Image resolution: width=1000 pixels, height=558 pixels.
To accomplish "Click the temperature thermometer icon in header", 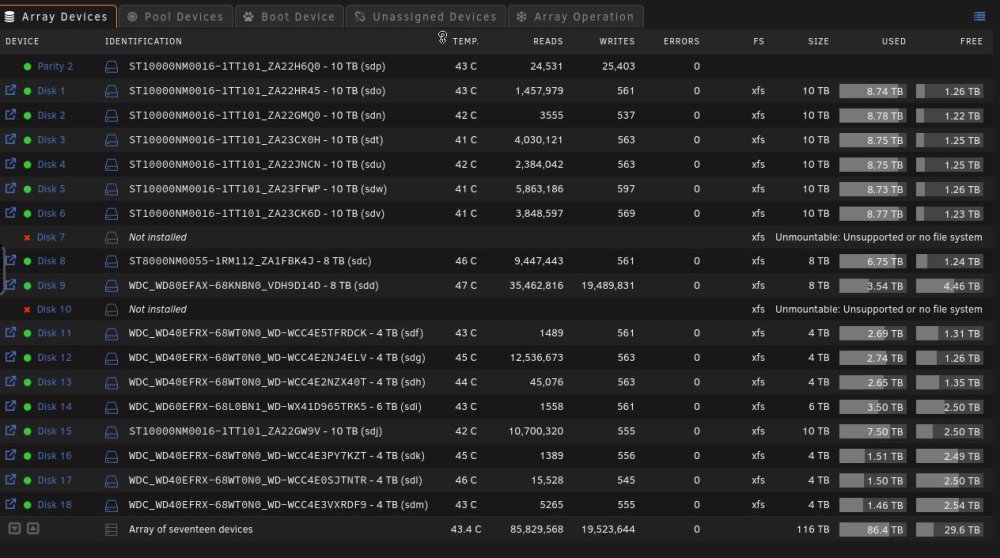I will point(442,38).
